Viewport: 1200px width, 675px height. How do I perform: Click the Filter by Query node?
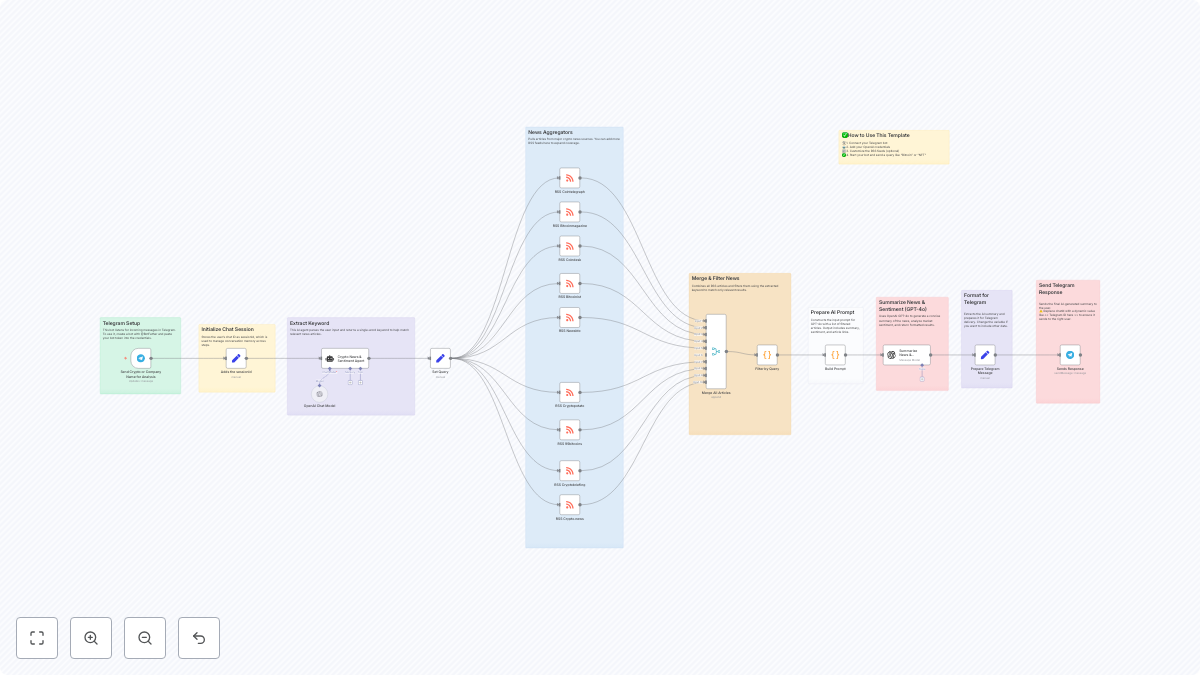(x=767, y=353)
